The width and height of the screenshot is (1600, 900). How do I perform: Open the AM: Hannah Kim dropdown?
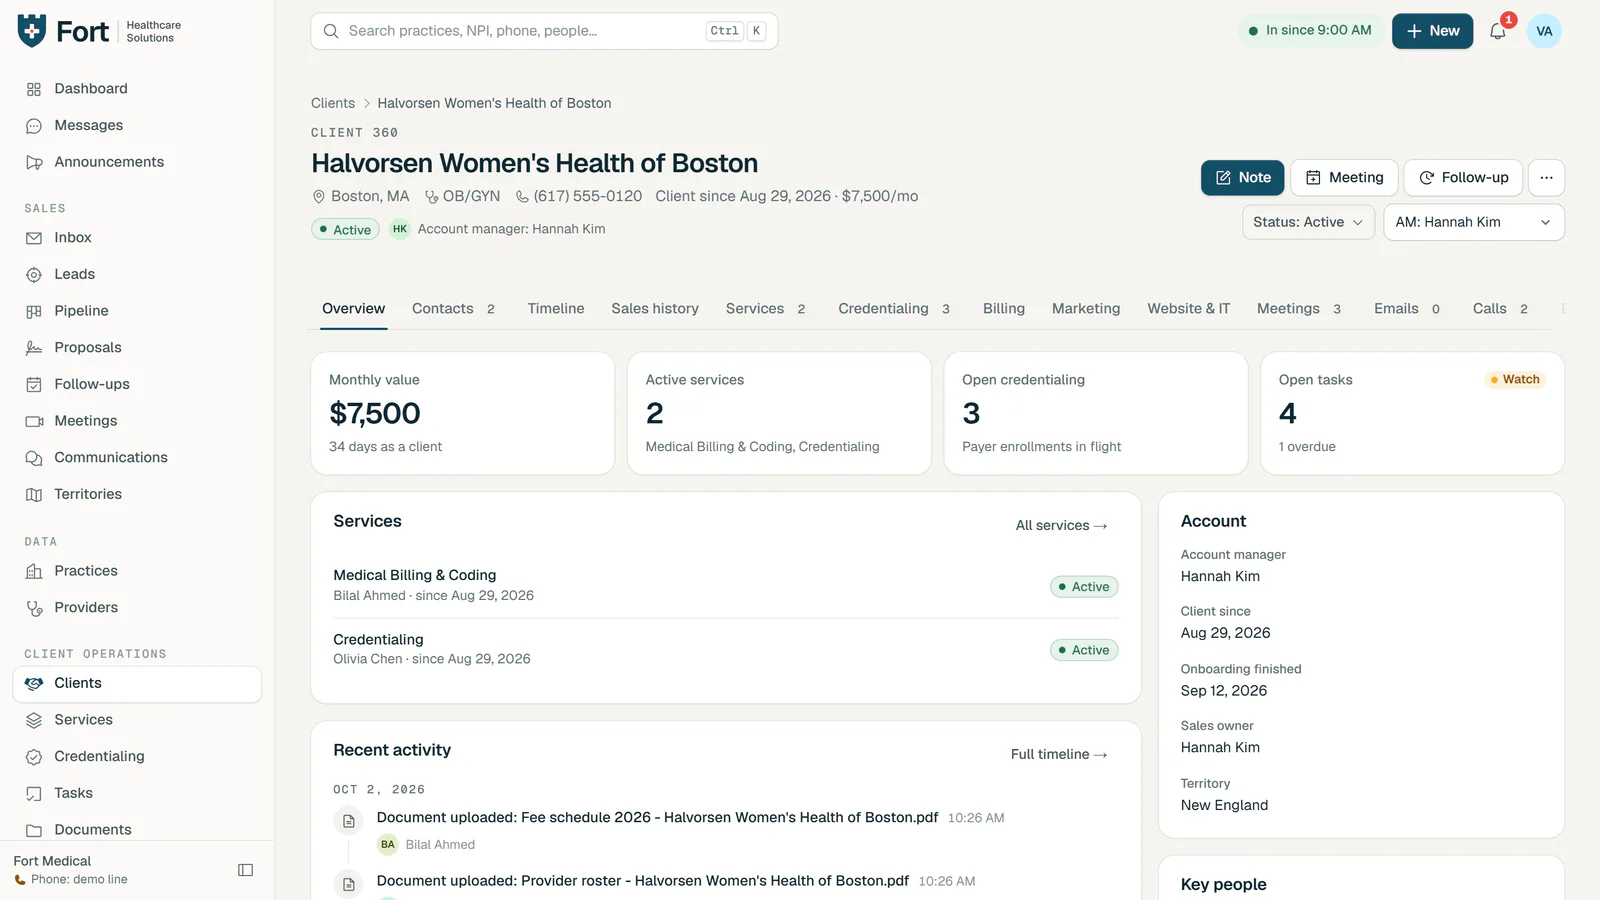click(1473, 222)
